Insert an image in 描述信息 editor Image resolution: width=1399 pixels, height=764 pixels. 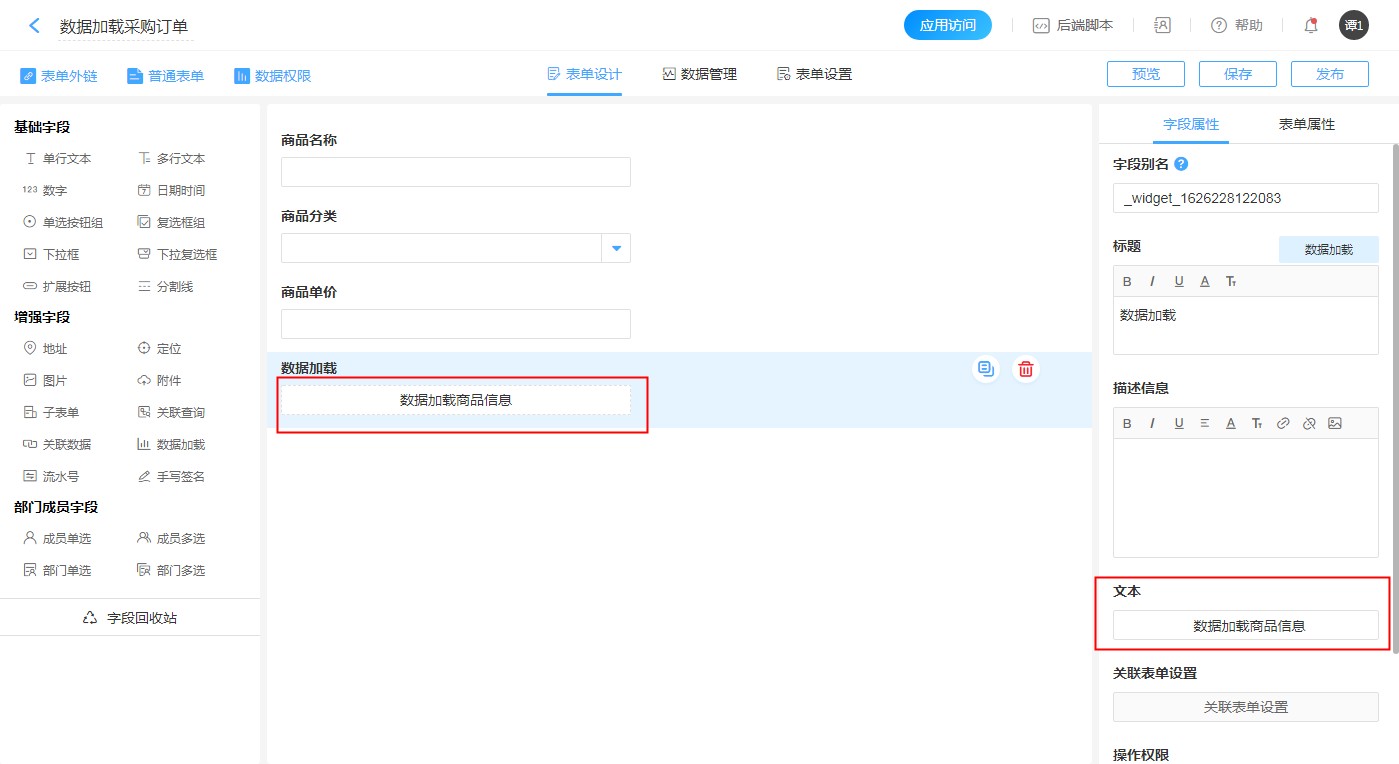pyautogui.click(x=1335, y=424)
